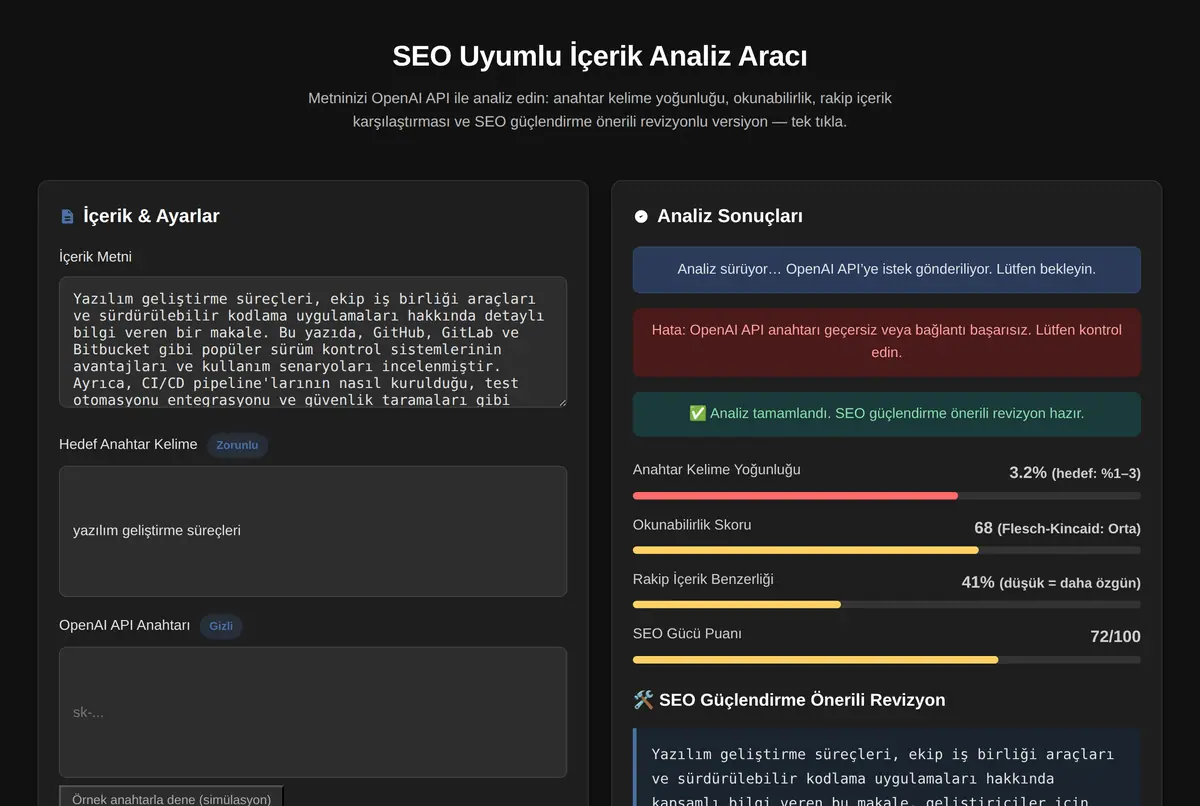Click the resize handle of the İçerik Metni textarea
The image size is (1200, 806).
pyautogui.click(x=561, y=401)
